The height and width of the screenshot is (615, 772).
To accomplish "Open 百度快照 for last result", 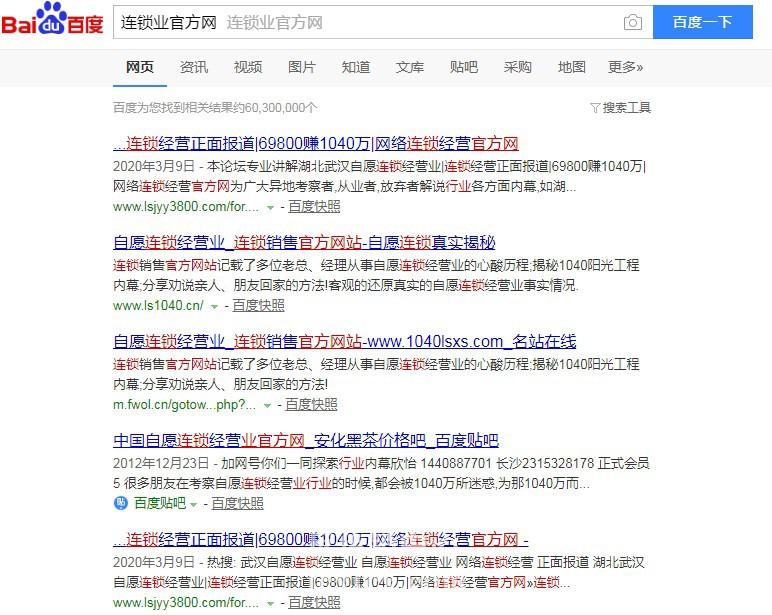I will point(314,603).
